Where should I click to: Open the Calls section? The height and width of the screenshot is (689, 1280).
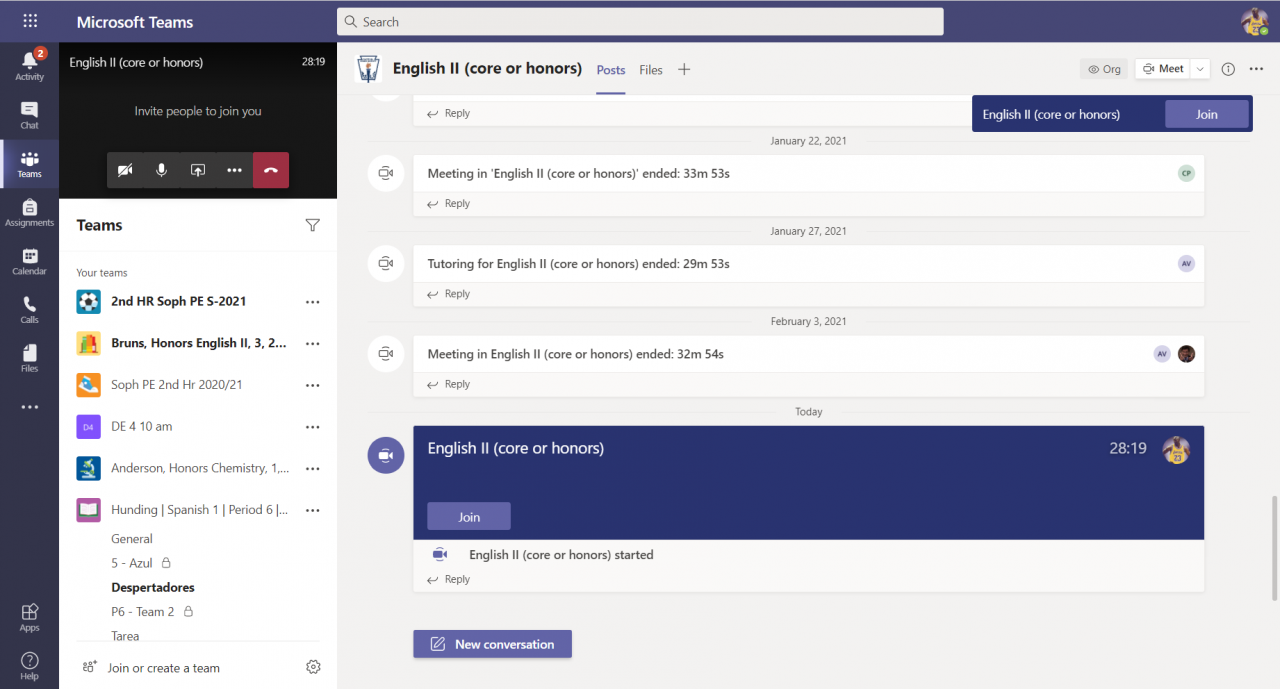29,309
